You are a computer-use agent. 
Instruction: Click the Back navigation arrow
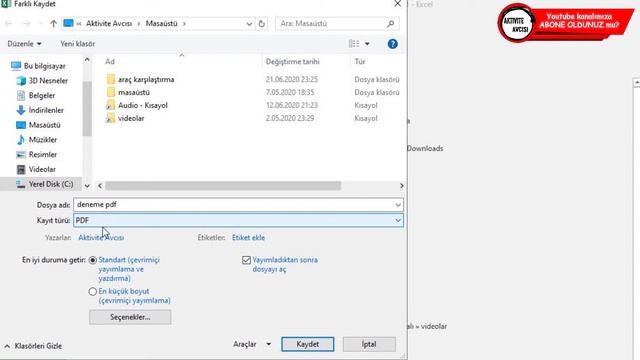(8, 24)
